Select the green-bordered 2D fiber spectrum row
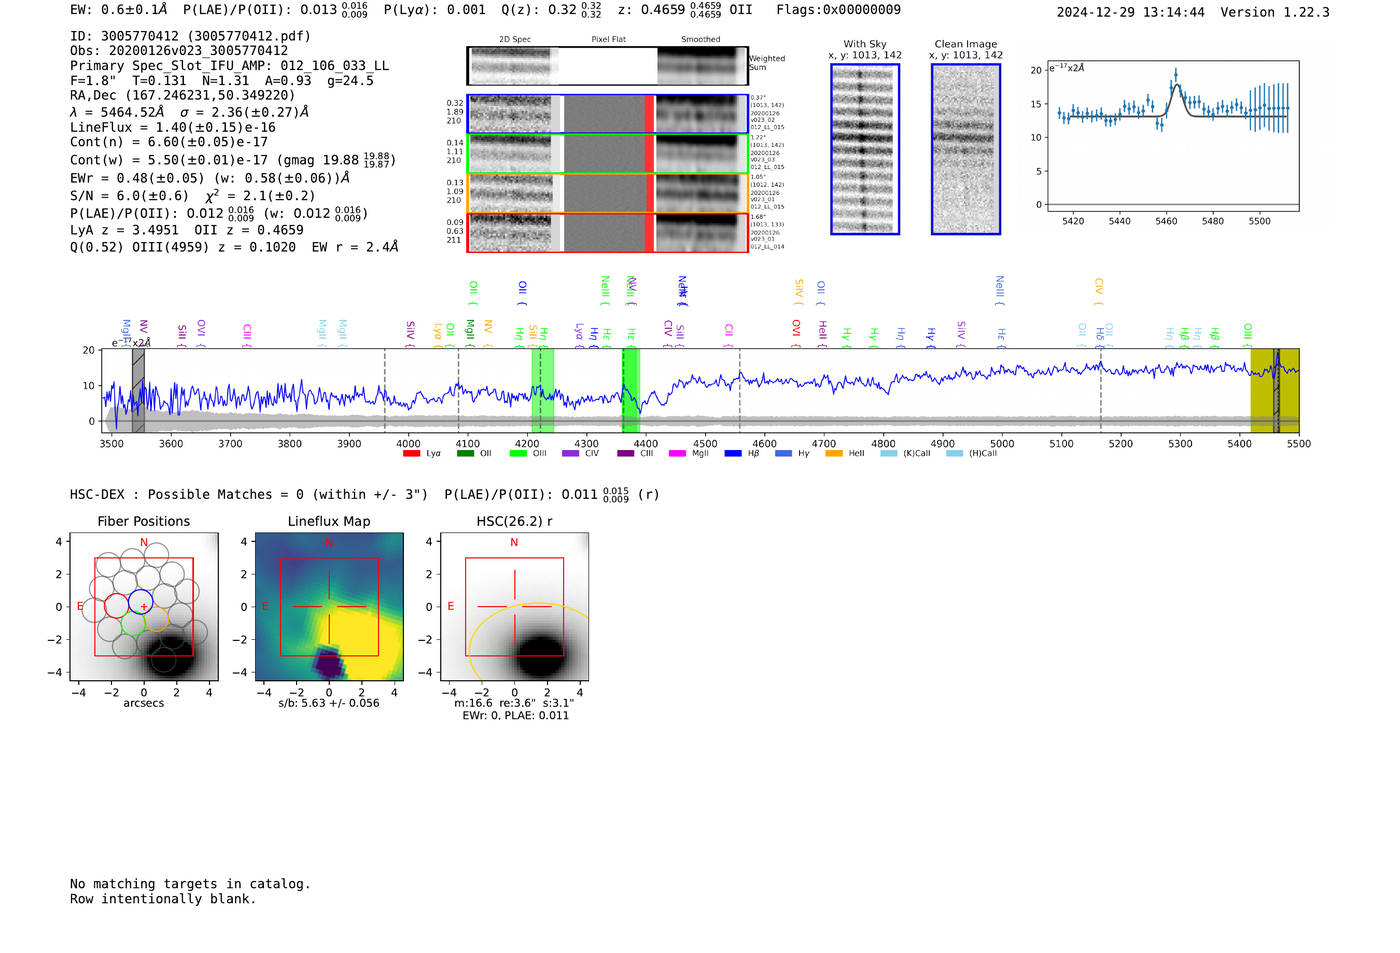1400x953 pixels. point(608,154)
